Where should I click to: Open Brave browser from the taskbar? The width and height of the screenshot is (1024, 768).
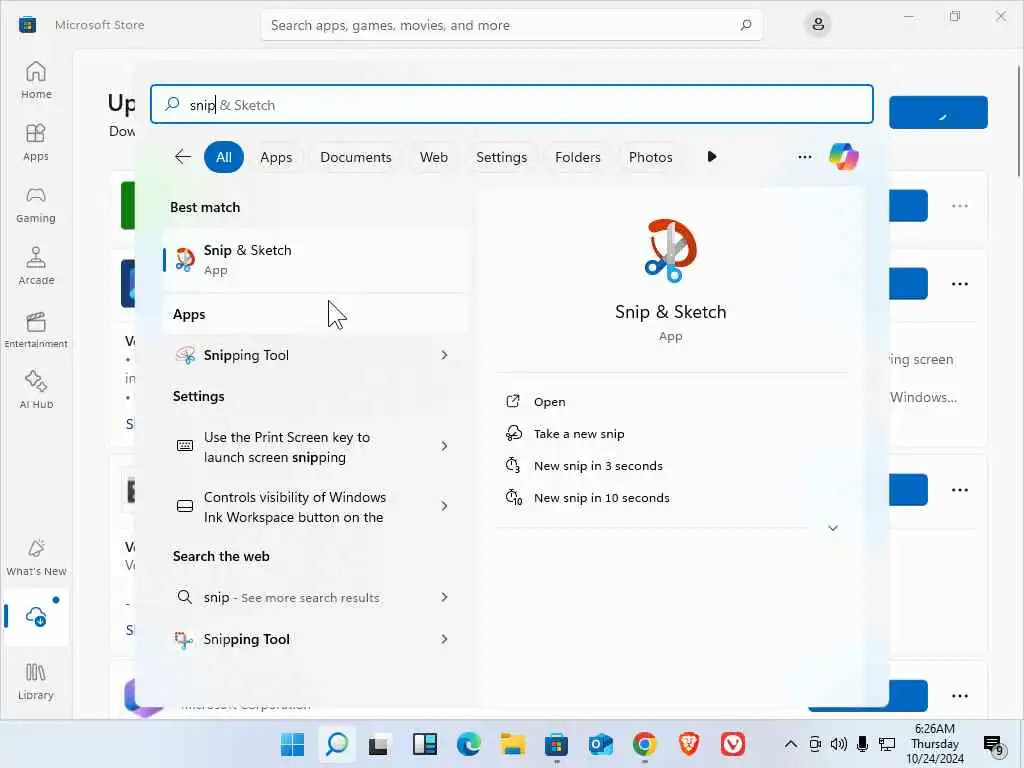[x=688, y=744]
